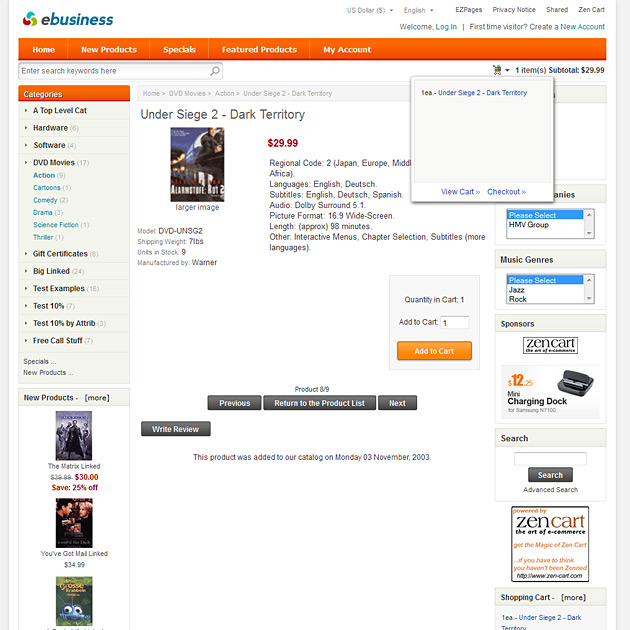Screen dimensions: 630x630
Task: Click the ebusiness logo
Action: (x=68, y=19)
